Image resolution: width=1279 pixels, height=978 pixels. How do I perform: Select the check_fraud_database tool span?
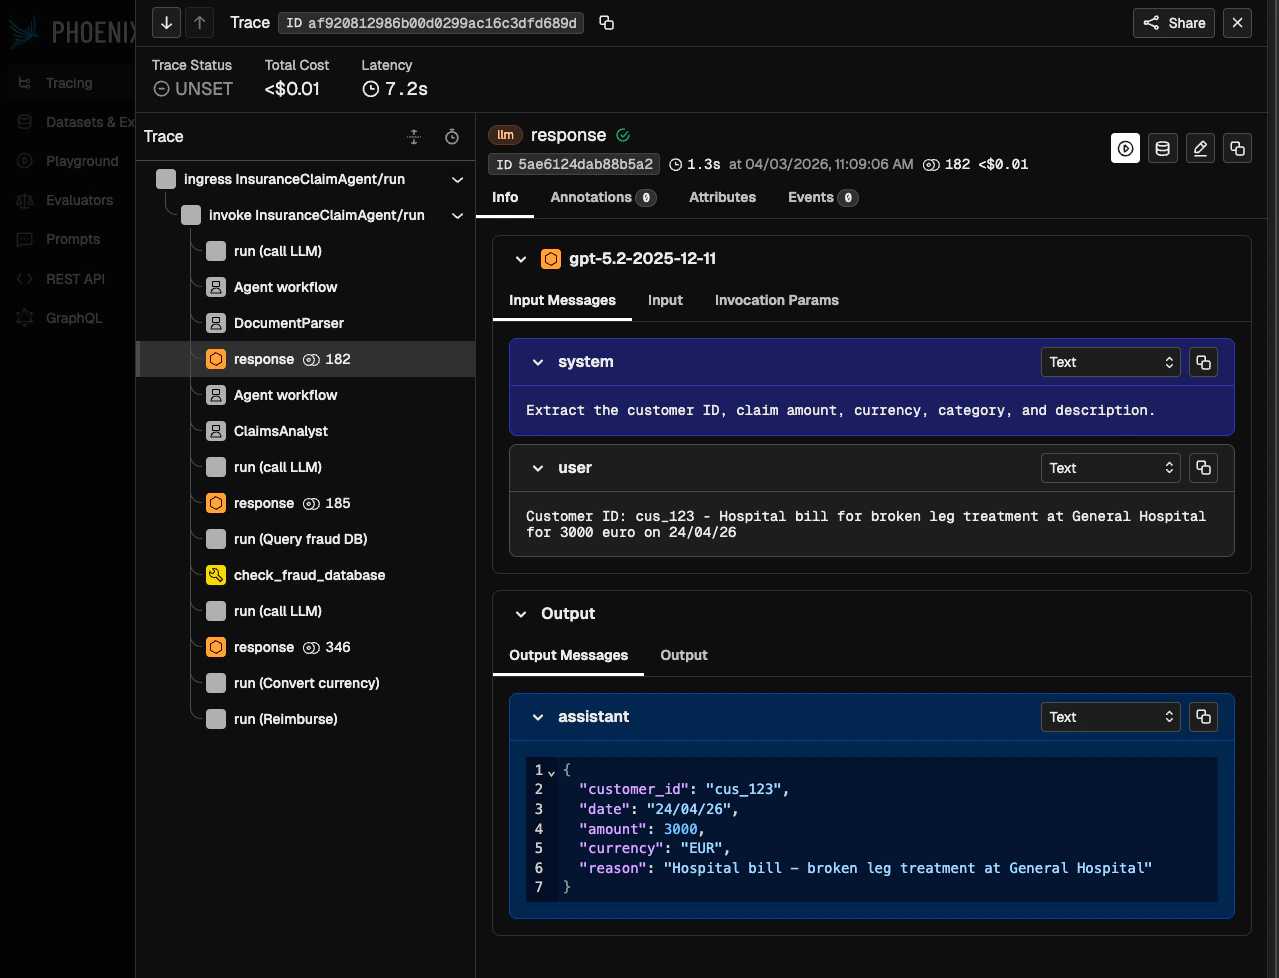[308, 575]
